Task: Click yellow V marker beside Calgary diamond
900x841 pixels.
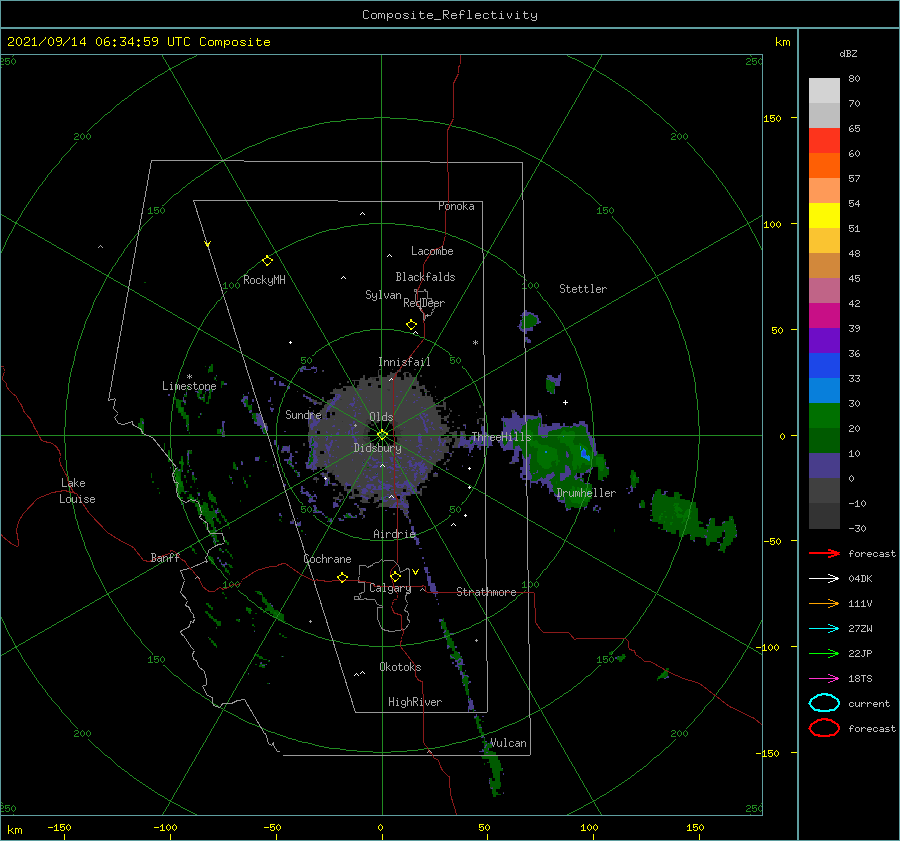Action: 415,572
